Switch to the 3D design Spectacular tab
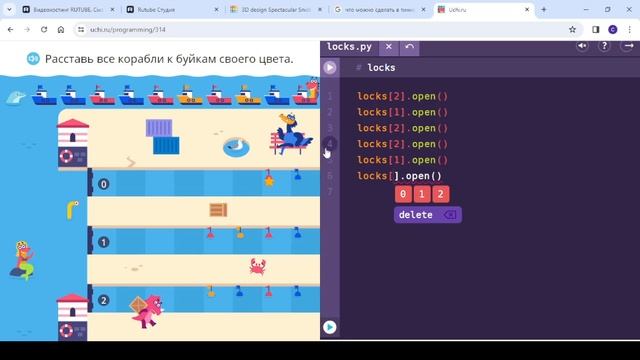640x360 pixels. 276,9
